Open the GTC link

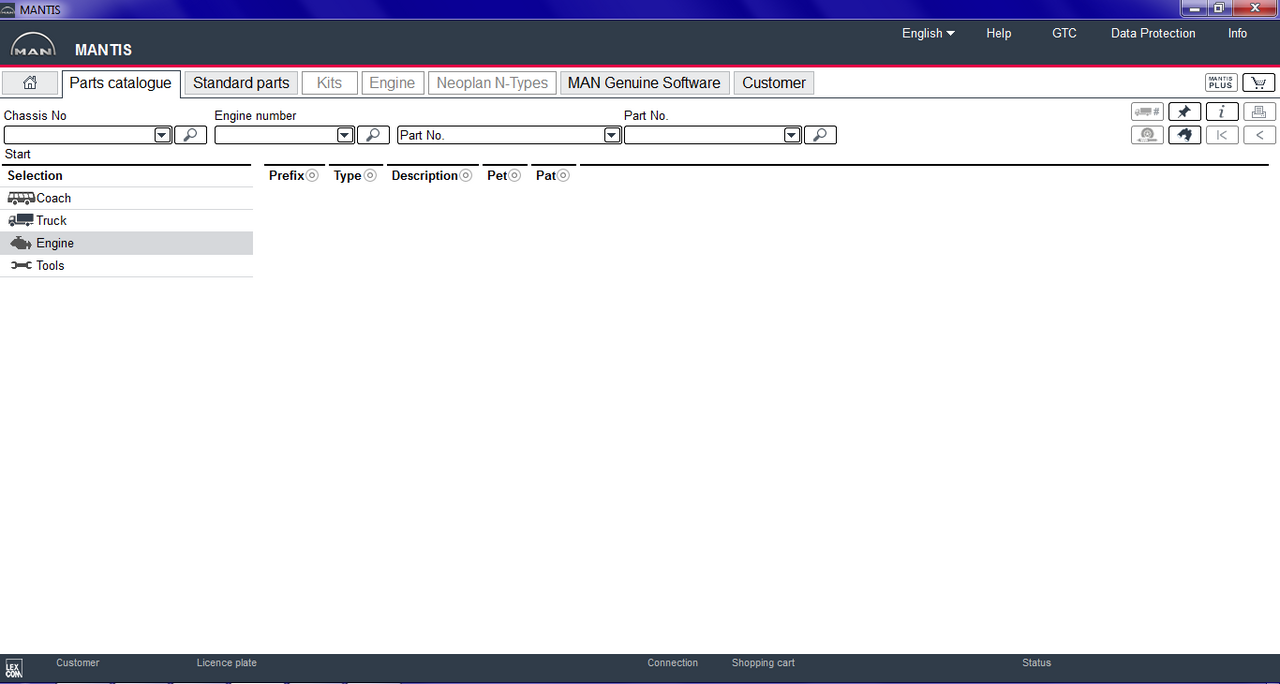(1064, 33)
